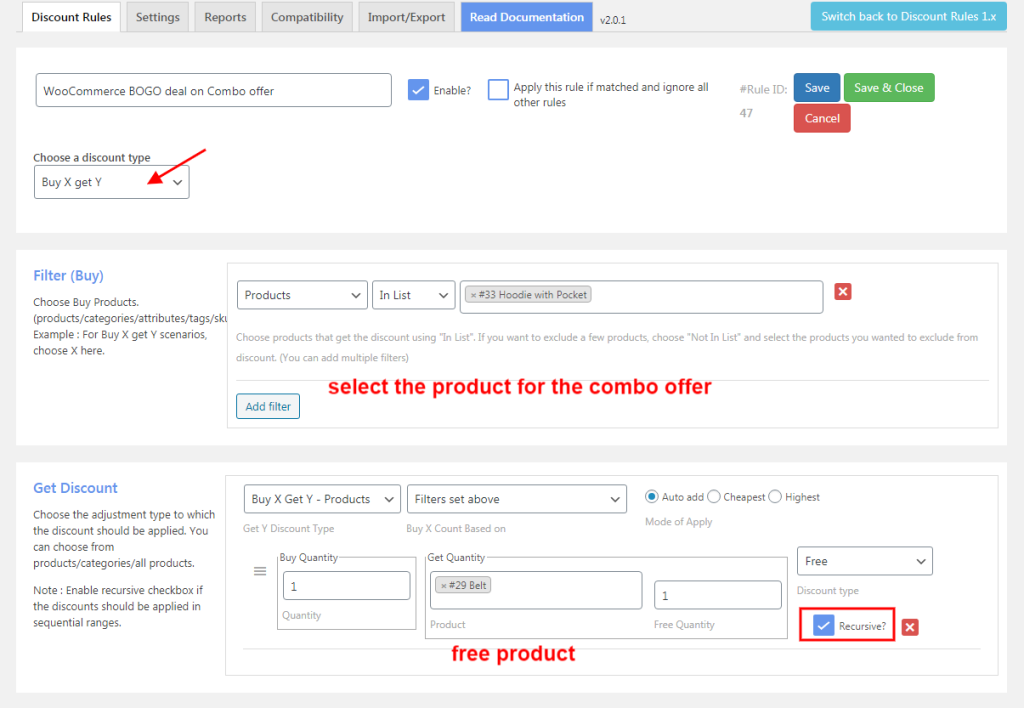The width and height of the screenshot is (1024, 708).
Task: Switch to the Settings tab
Action: click(x=157, y=16)
